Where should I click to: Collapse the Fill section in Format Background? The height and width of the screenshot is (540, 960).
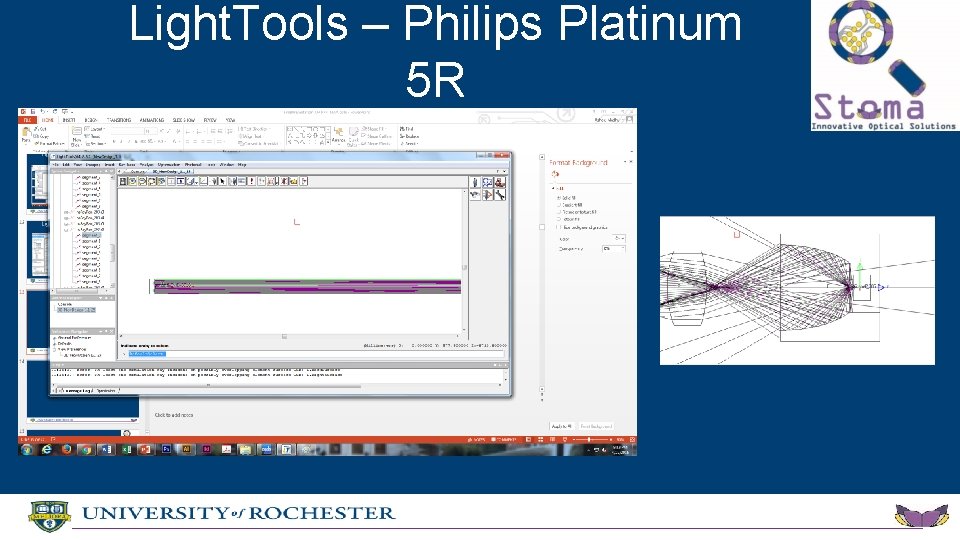pyautogui.click(x=553, y=189)
